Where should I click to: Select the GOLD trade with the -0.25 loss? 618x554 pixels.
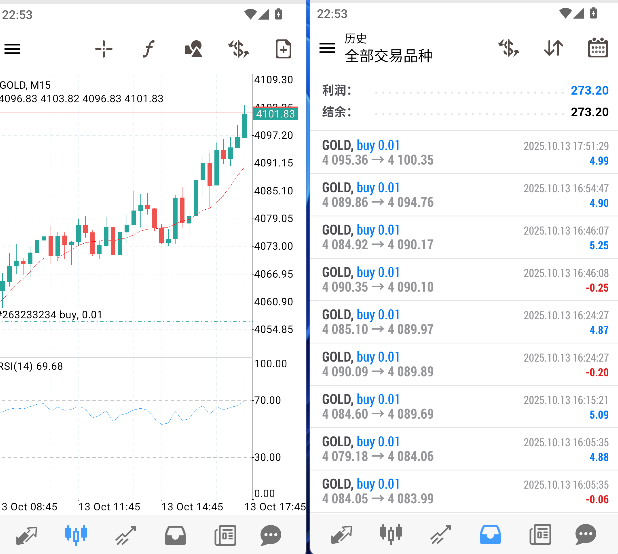tap(464, 279)
